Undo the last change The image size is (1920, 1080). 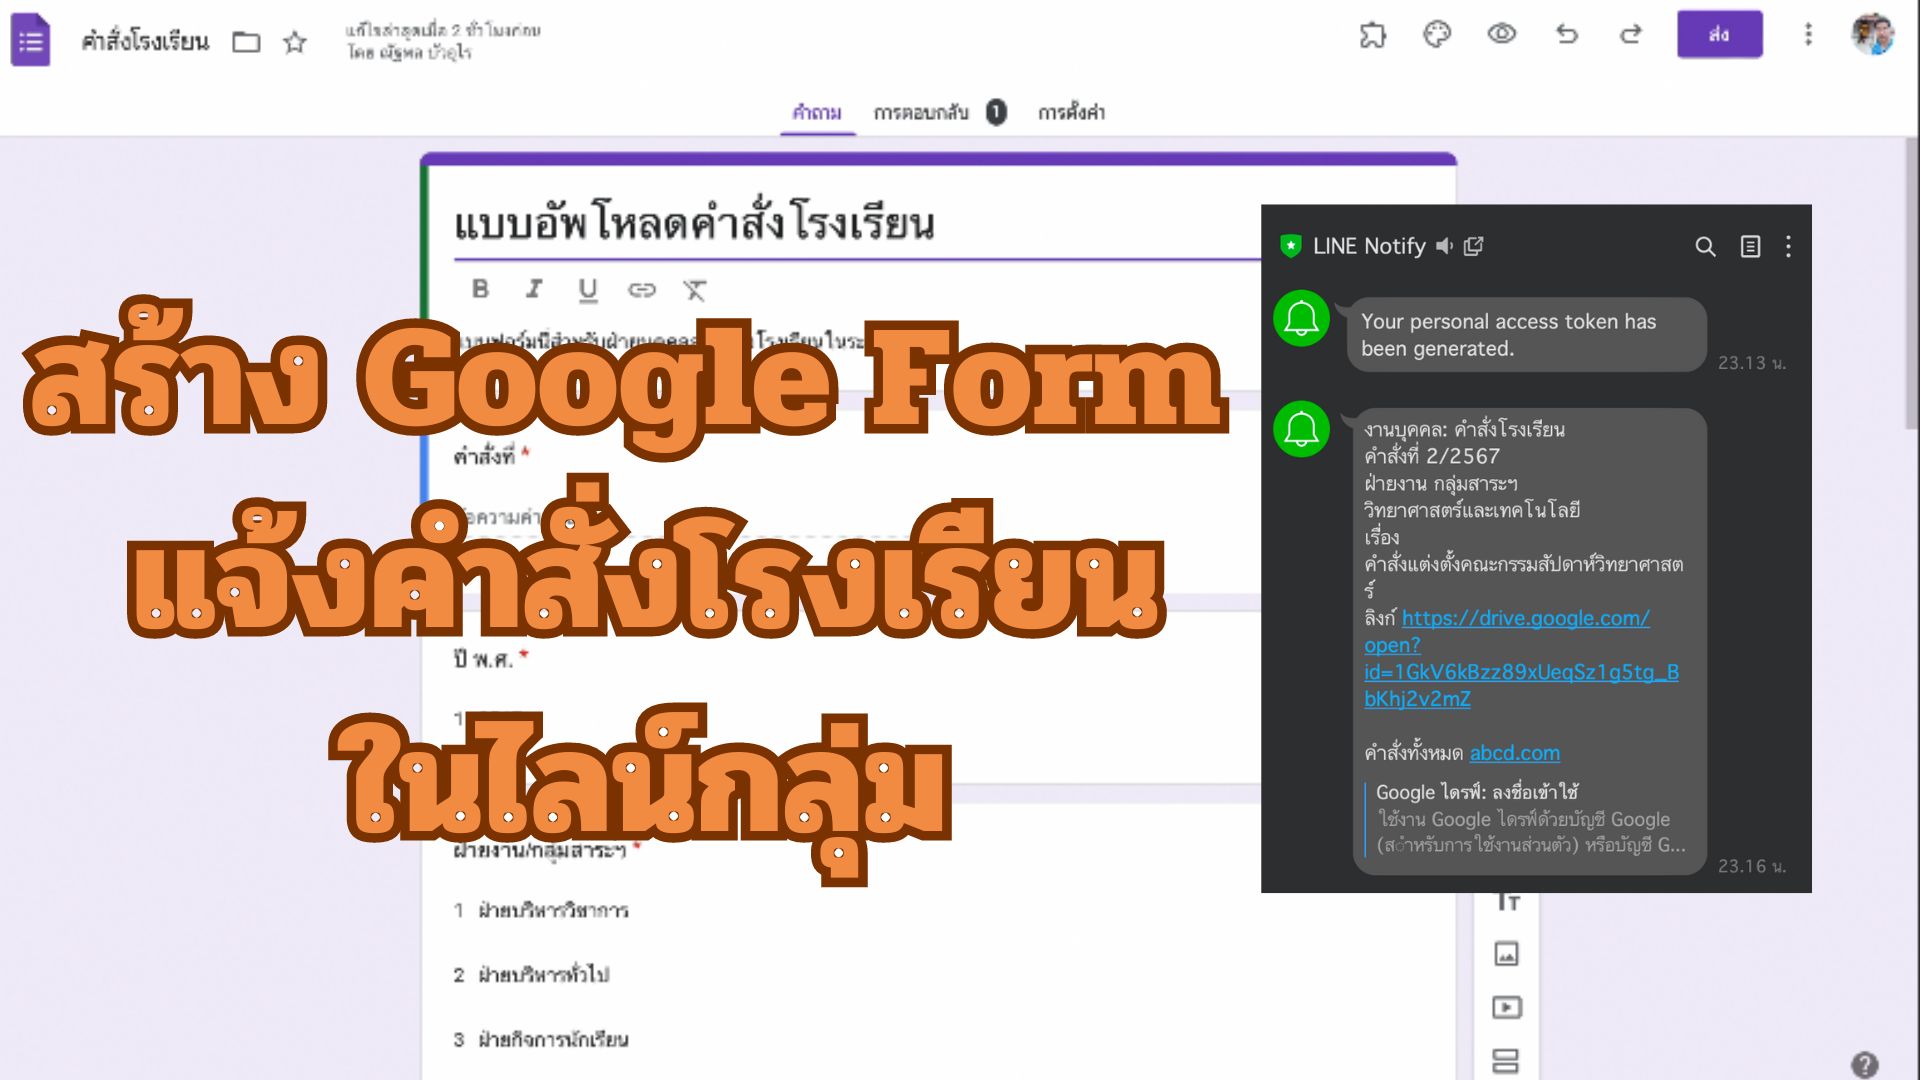click(x=1567, y=35)
